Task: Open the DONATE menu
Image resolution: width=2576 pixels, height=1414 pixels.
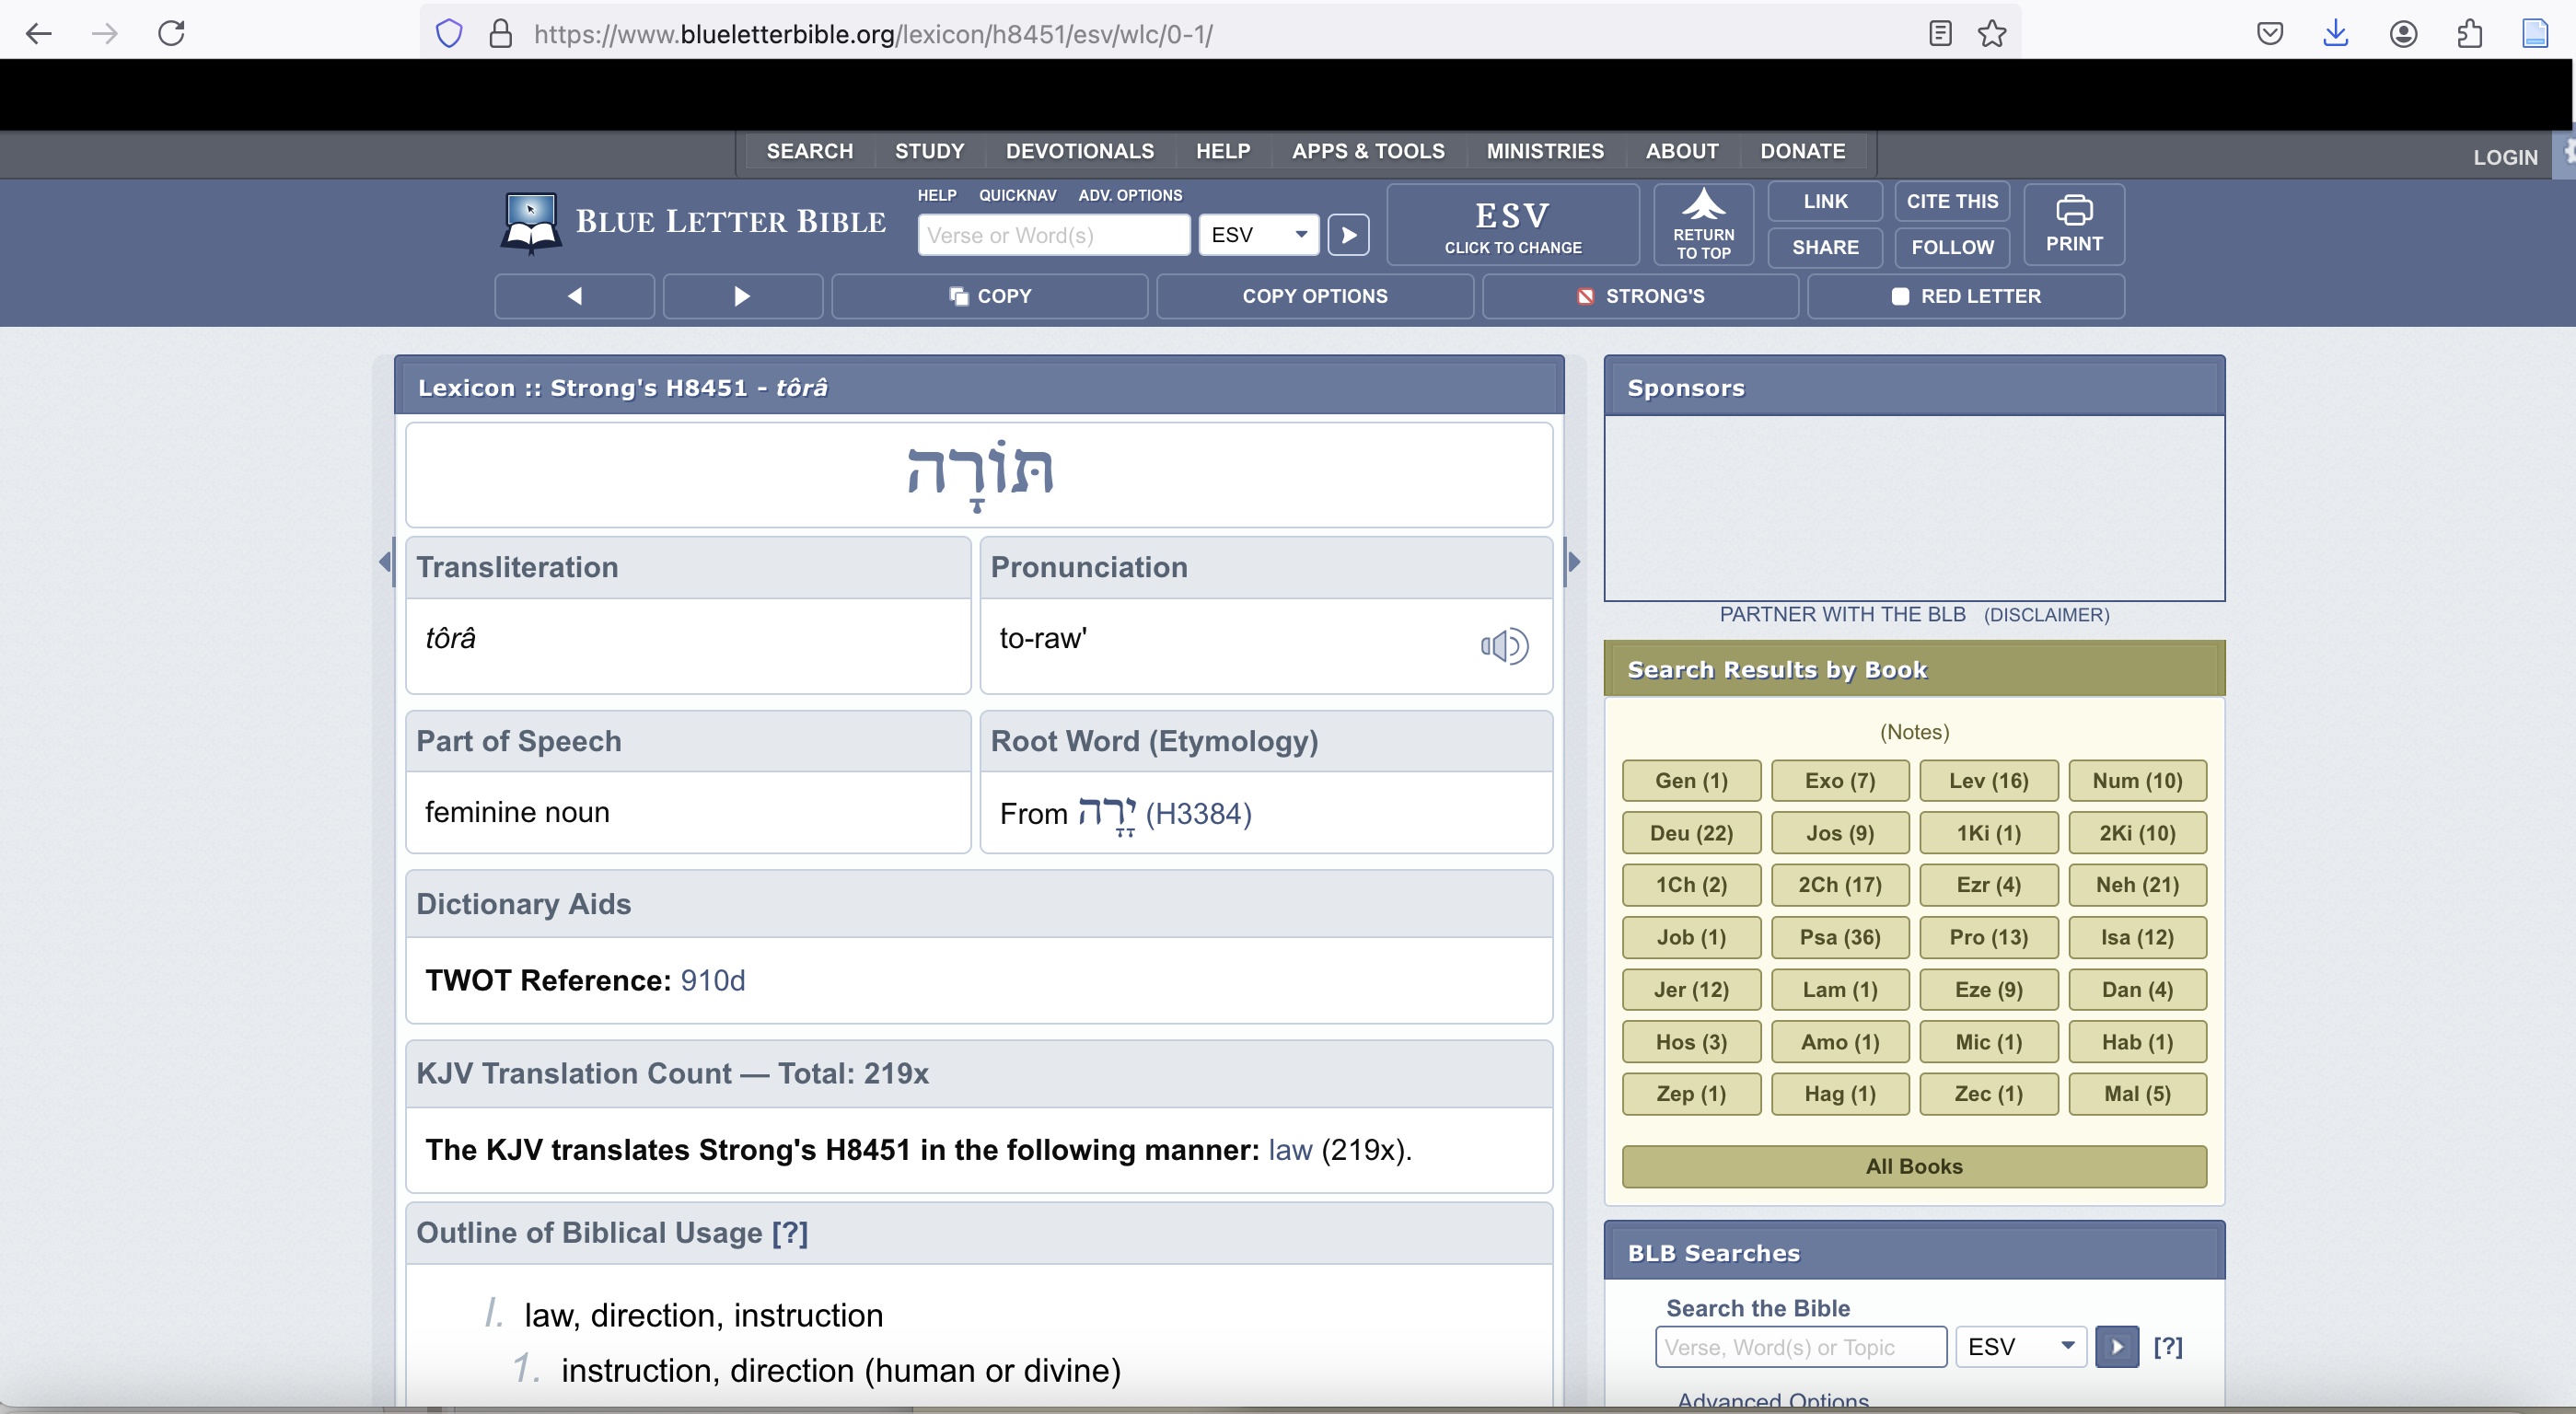Action: point(1802,151)
